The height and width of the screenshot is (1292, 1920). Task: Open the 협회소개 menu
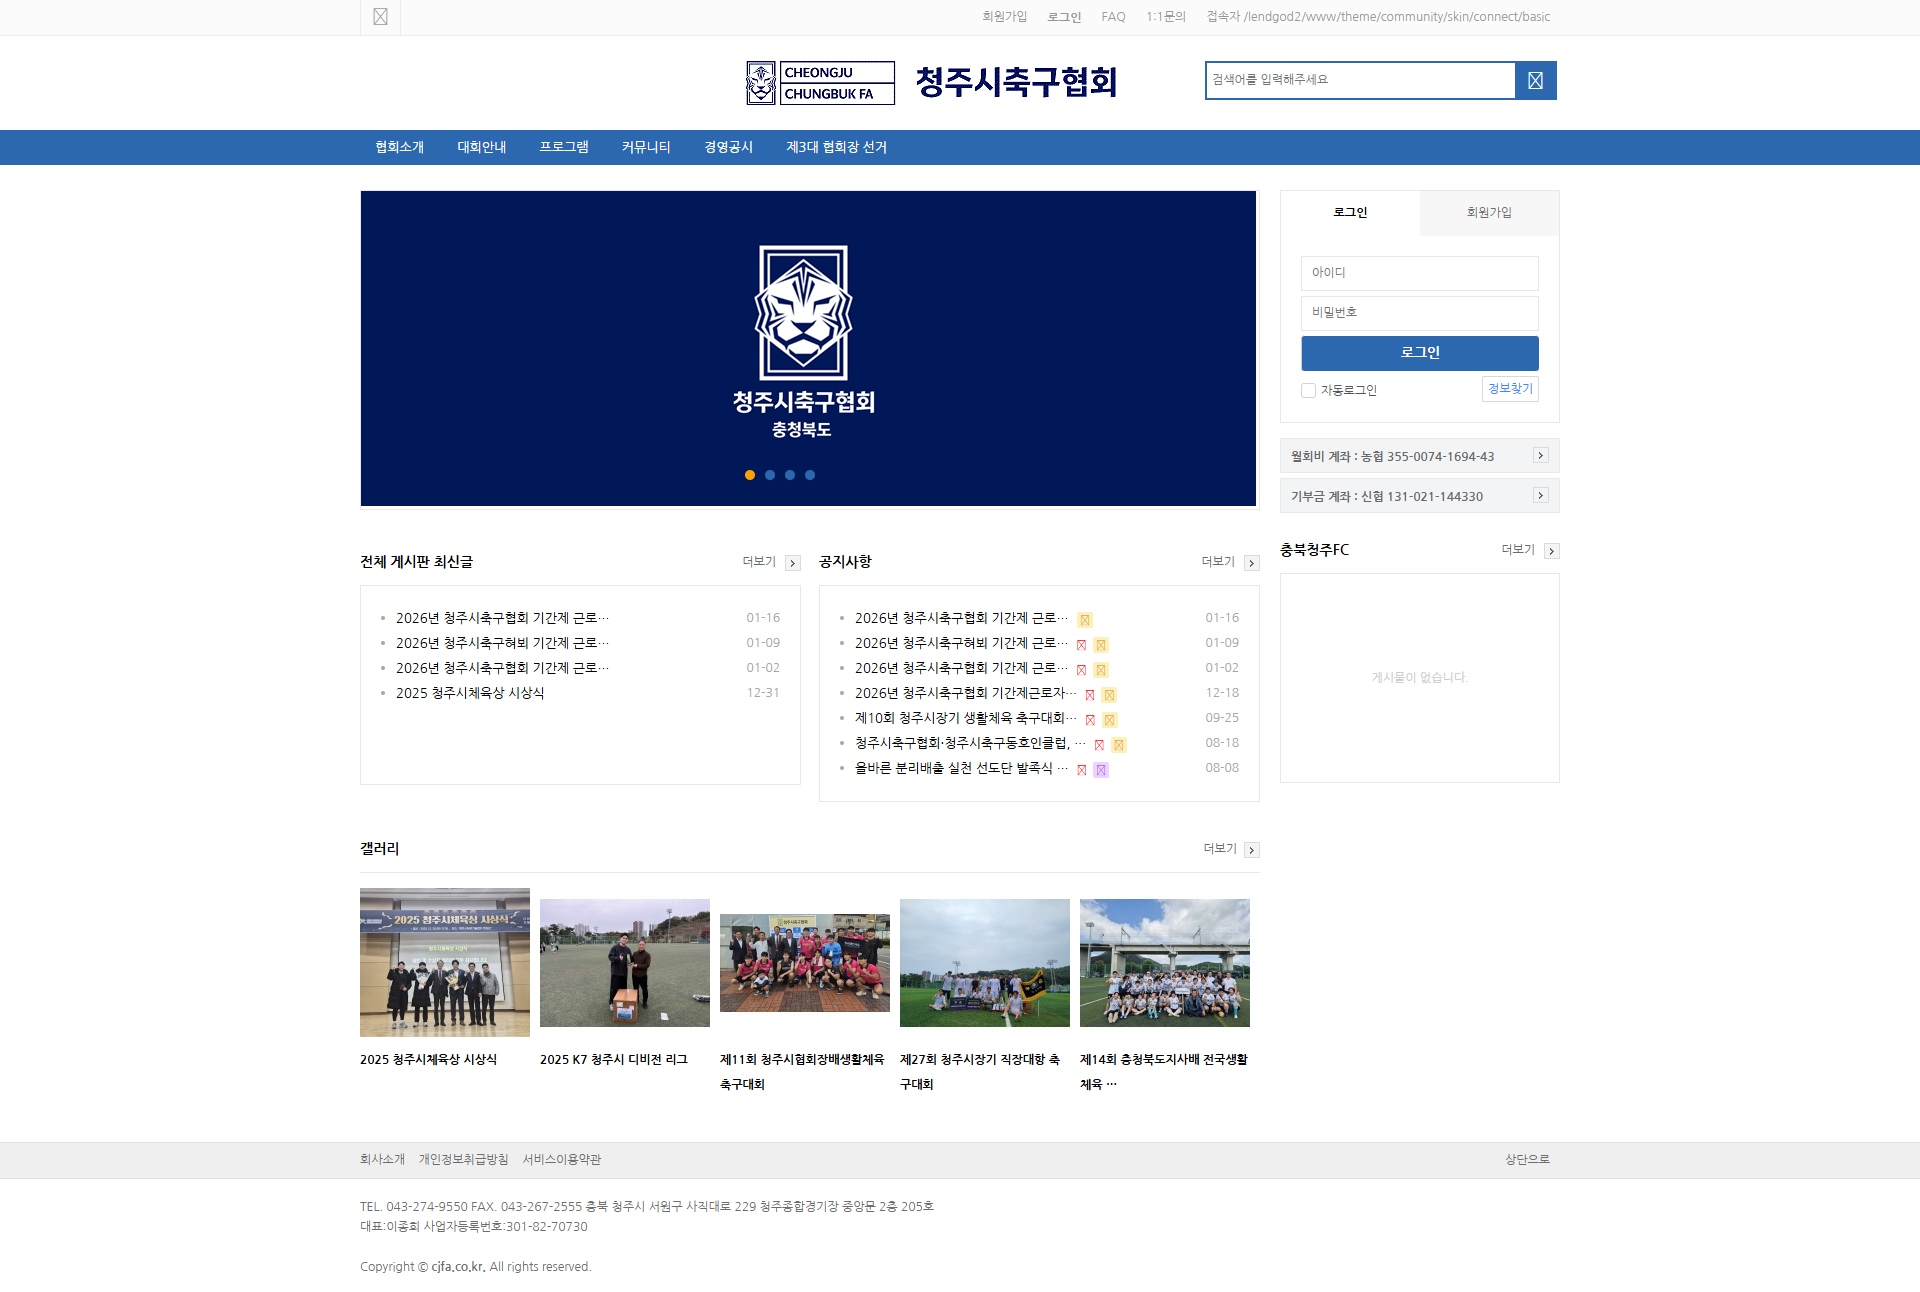click(x=399, y=147)
